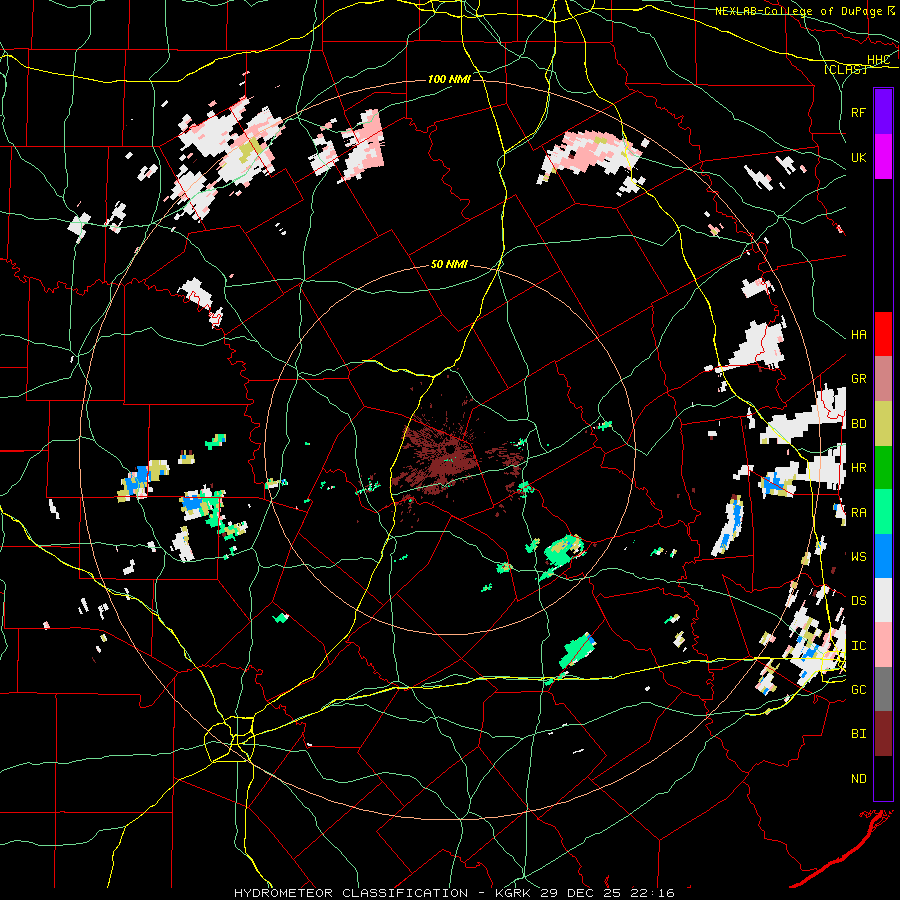
Task: Click the HYDROMETEOR CLASSIFICATION footer text
Action: [351, 893]
